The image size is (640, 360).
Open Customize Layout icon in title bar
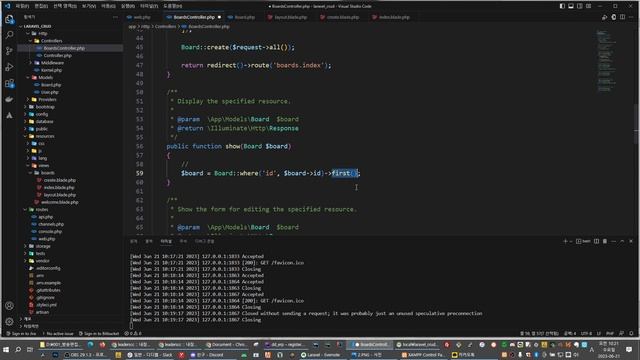point(589,6)
